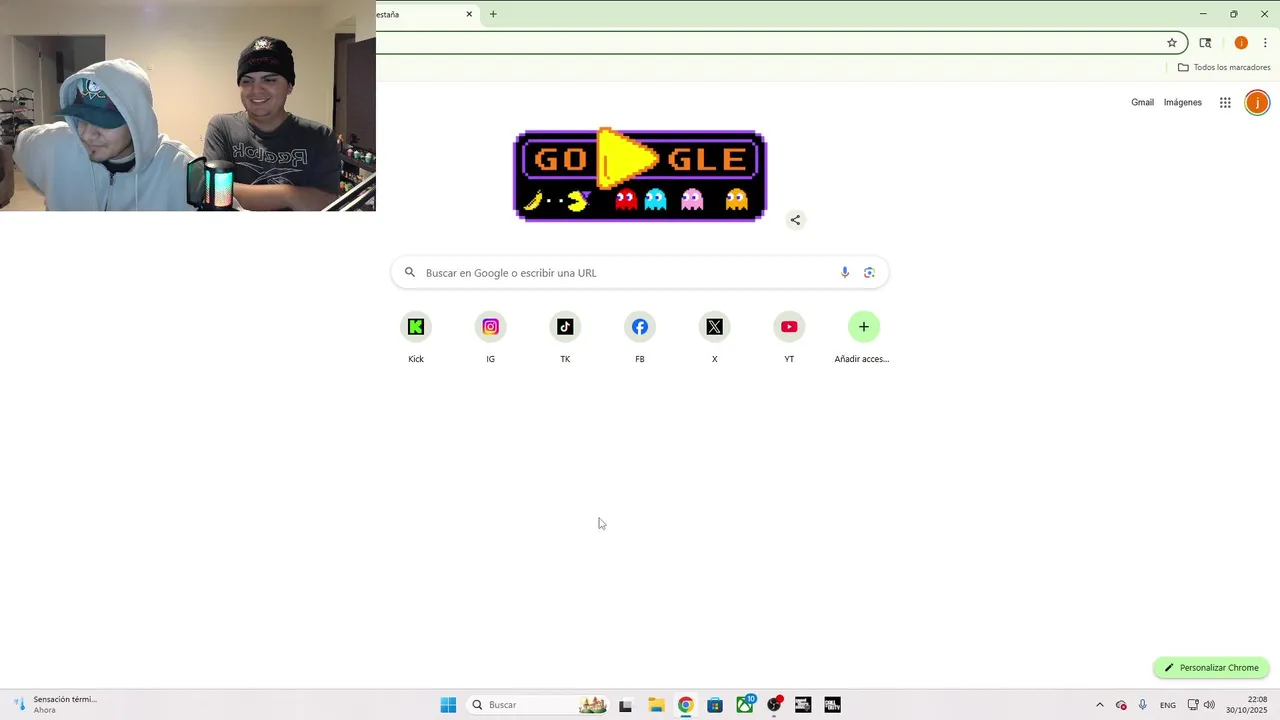Open the Sensación térmica weather widget
Image resolution: width=1280 pixels, height=720 pixels.
pos(55,705)
